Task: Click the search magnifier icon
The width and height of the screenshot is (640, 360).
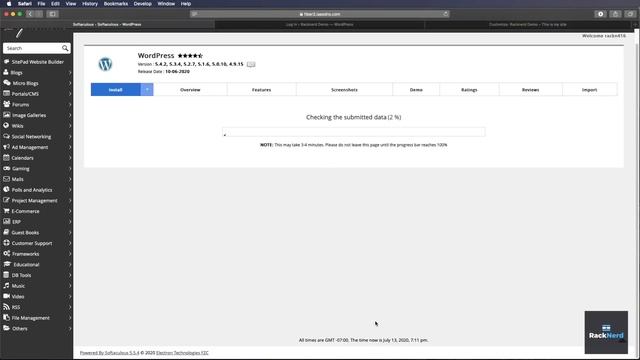Action: (x=65, y=48)
